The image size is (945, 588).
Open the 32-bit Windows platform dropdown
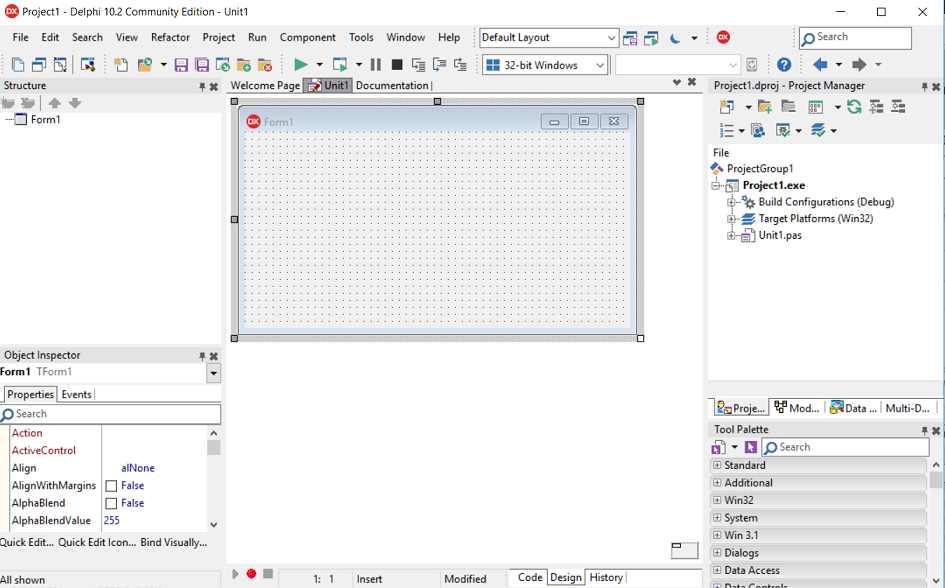pos(600,65)
